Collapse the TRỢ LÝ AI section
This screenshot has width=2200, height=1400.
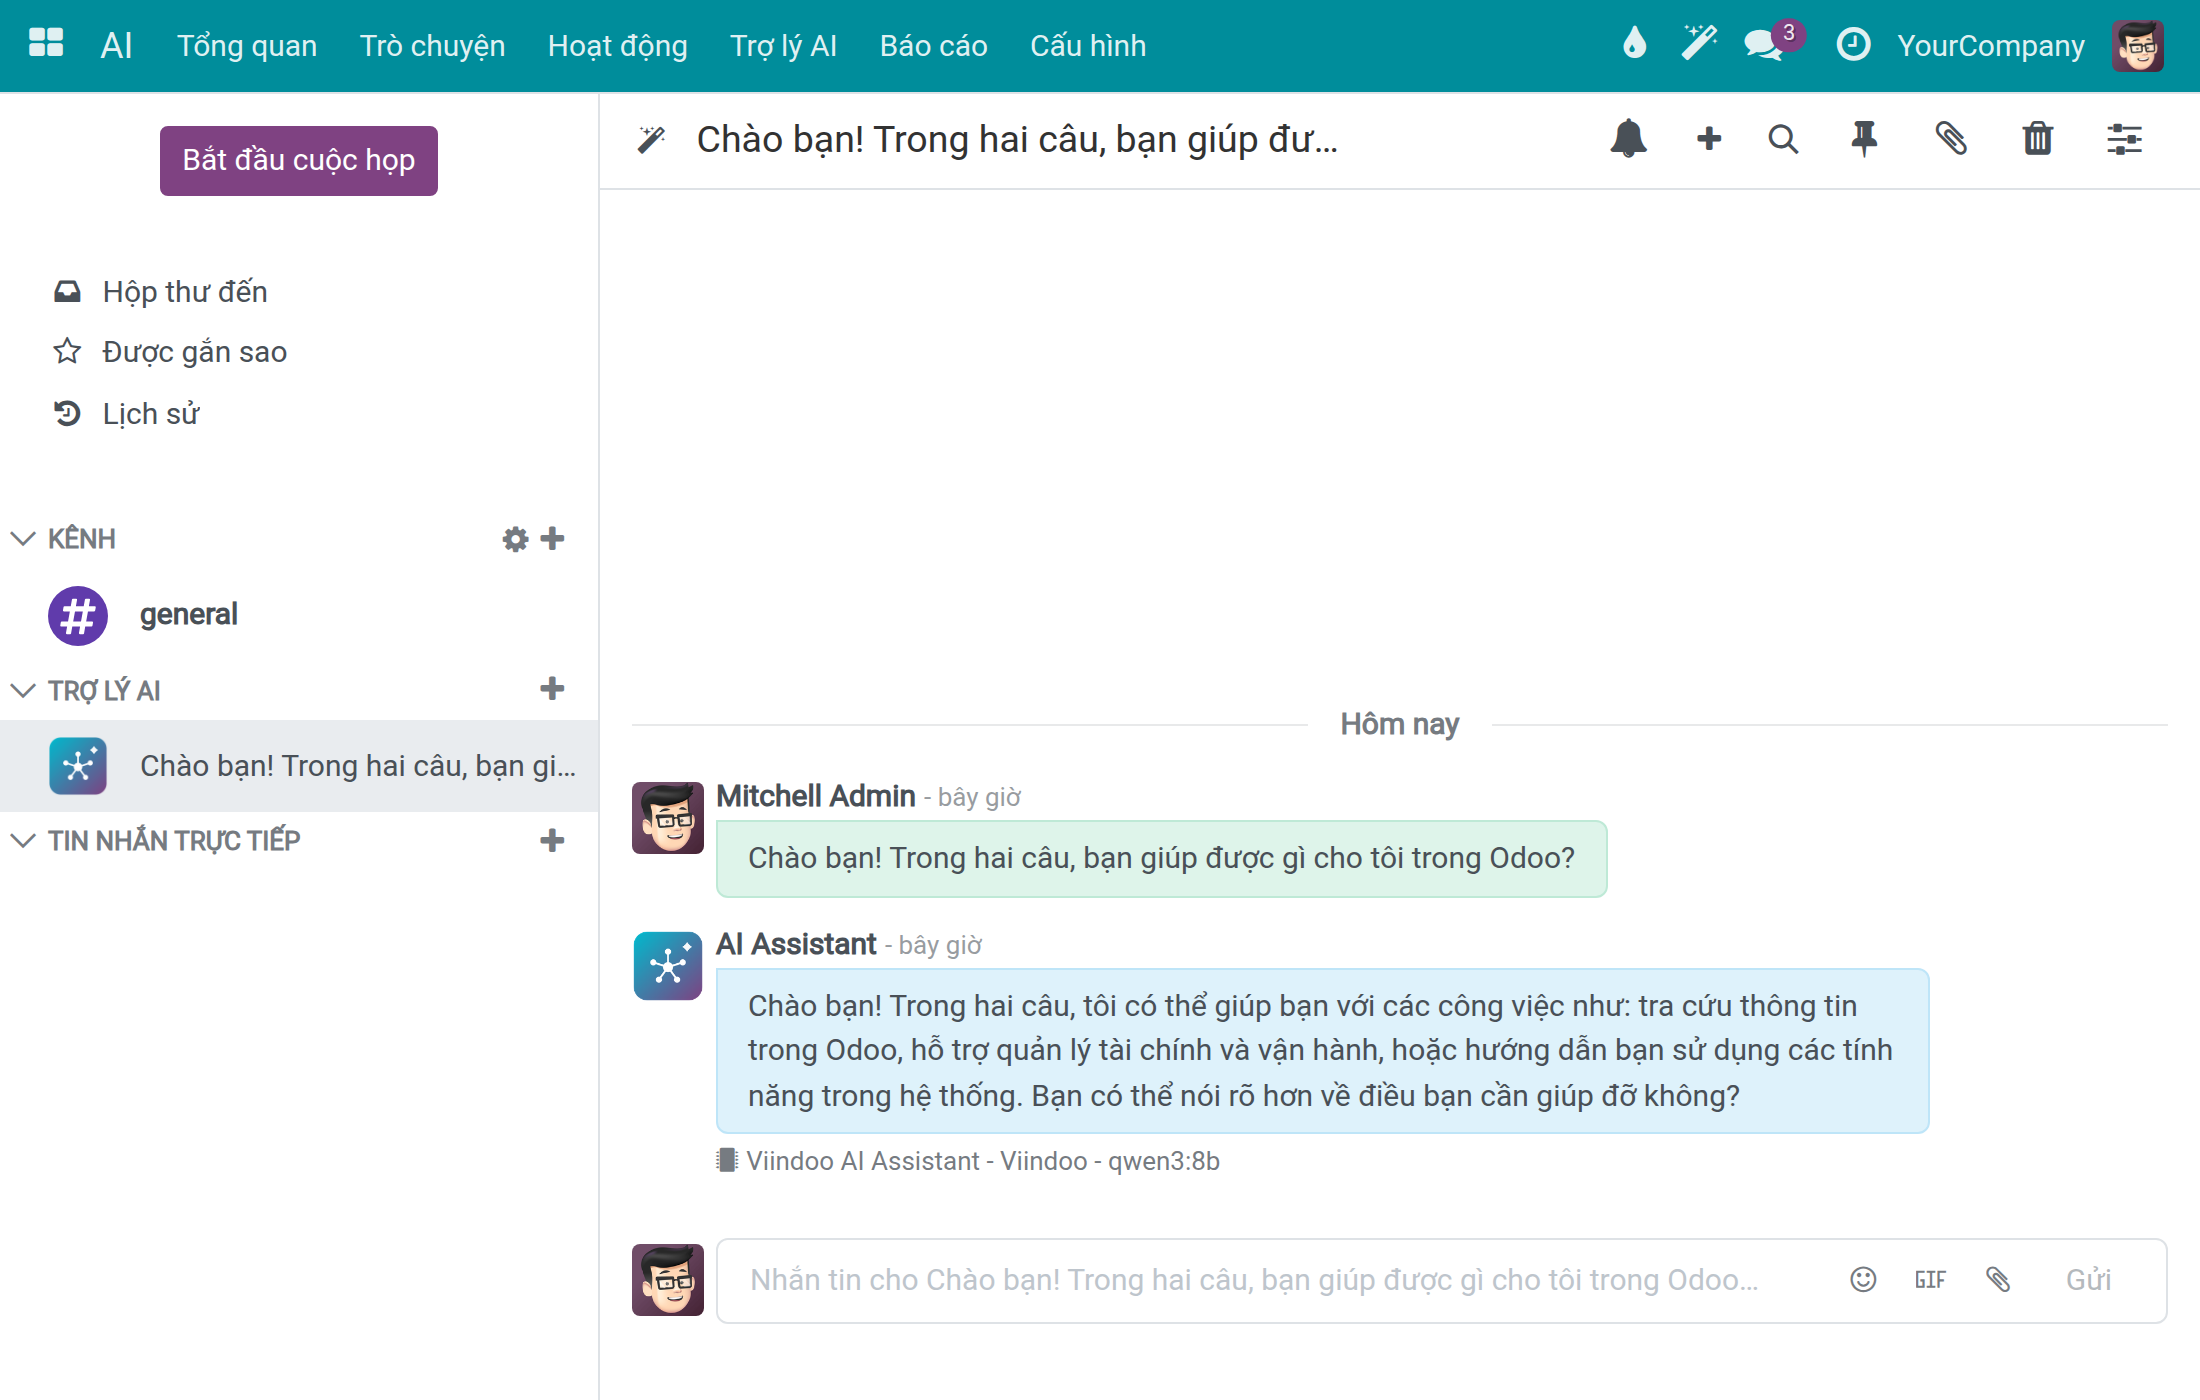[x=23, y=690]
